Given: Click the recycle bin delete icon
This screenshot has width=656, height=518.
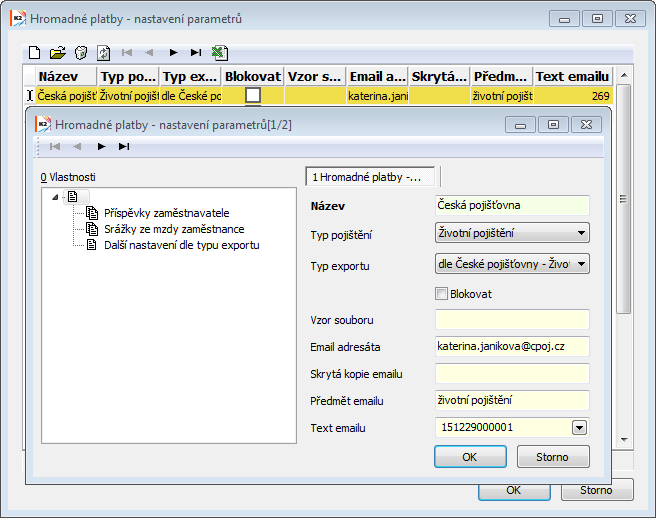Looking at the screenshot, I should (81, 53).
